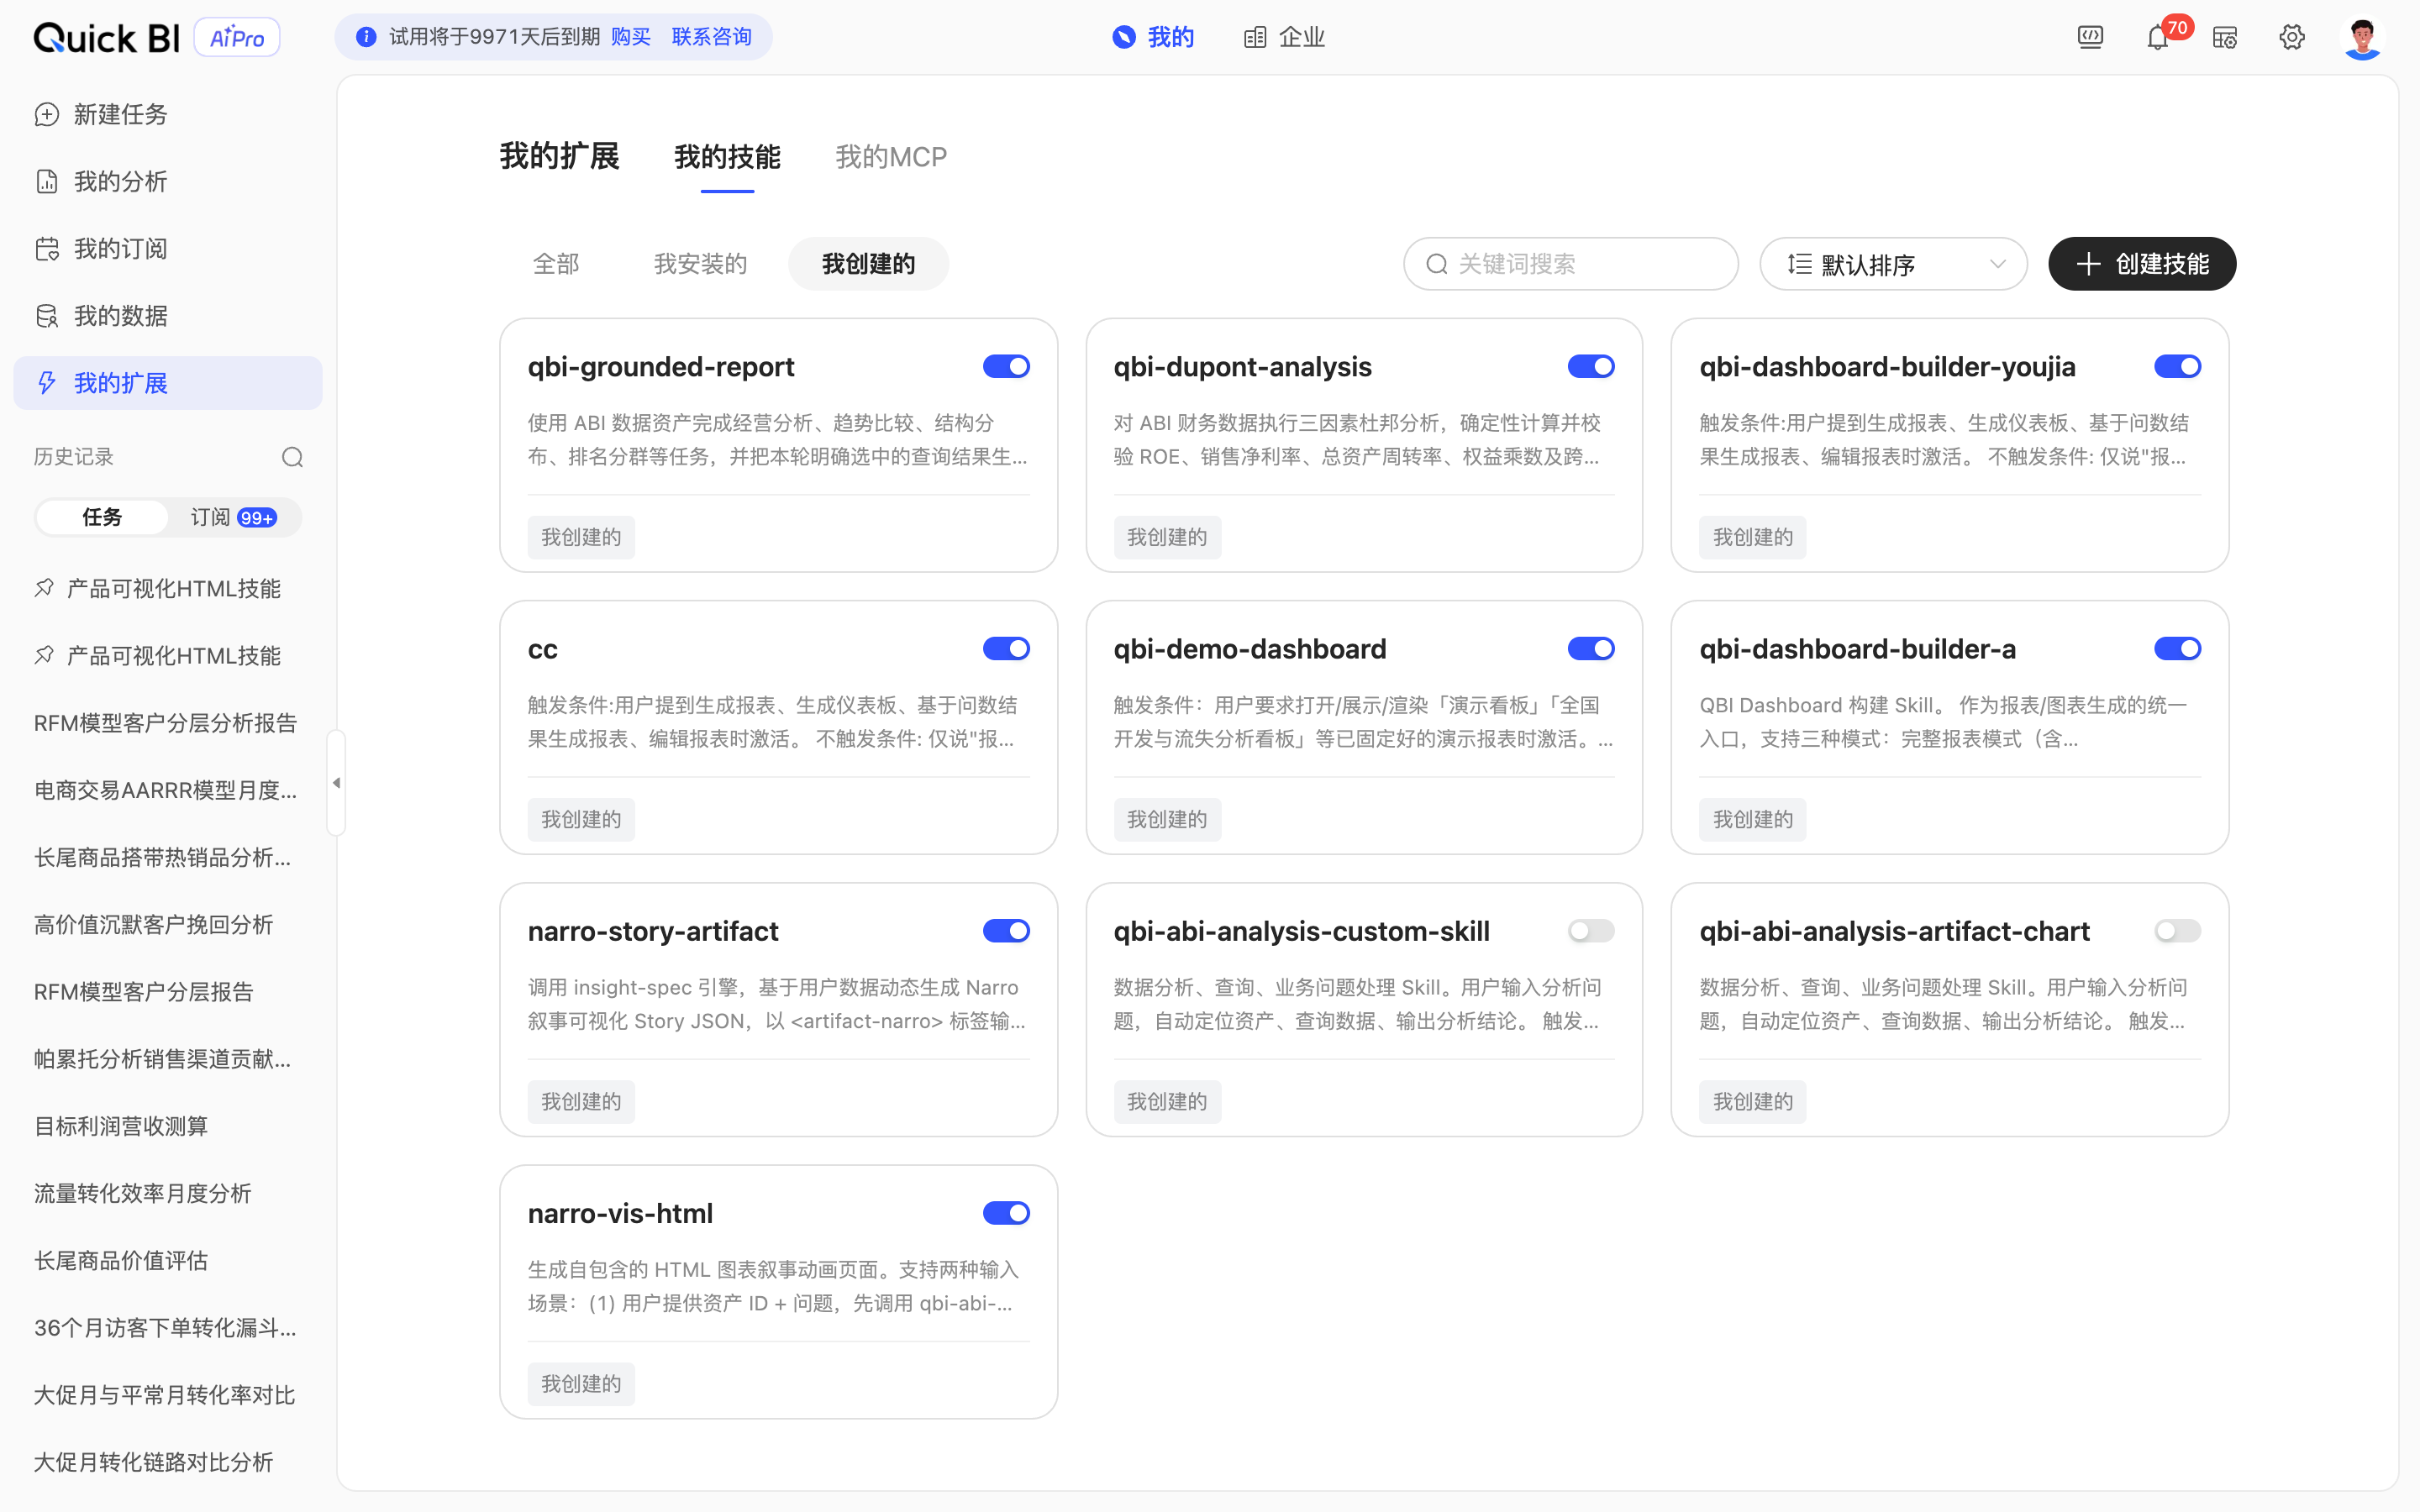Collapse the left sidebar with the arrow handle

[336, 783]
